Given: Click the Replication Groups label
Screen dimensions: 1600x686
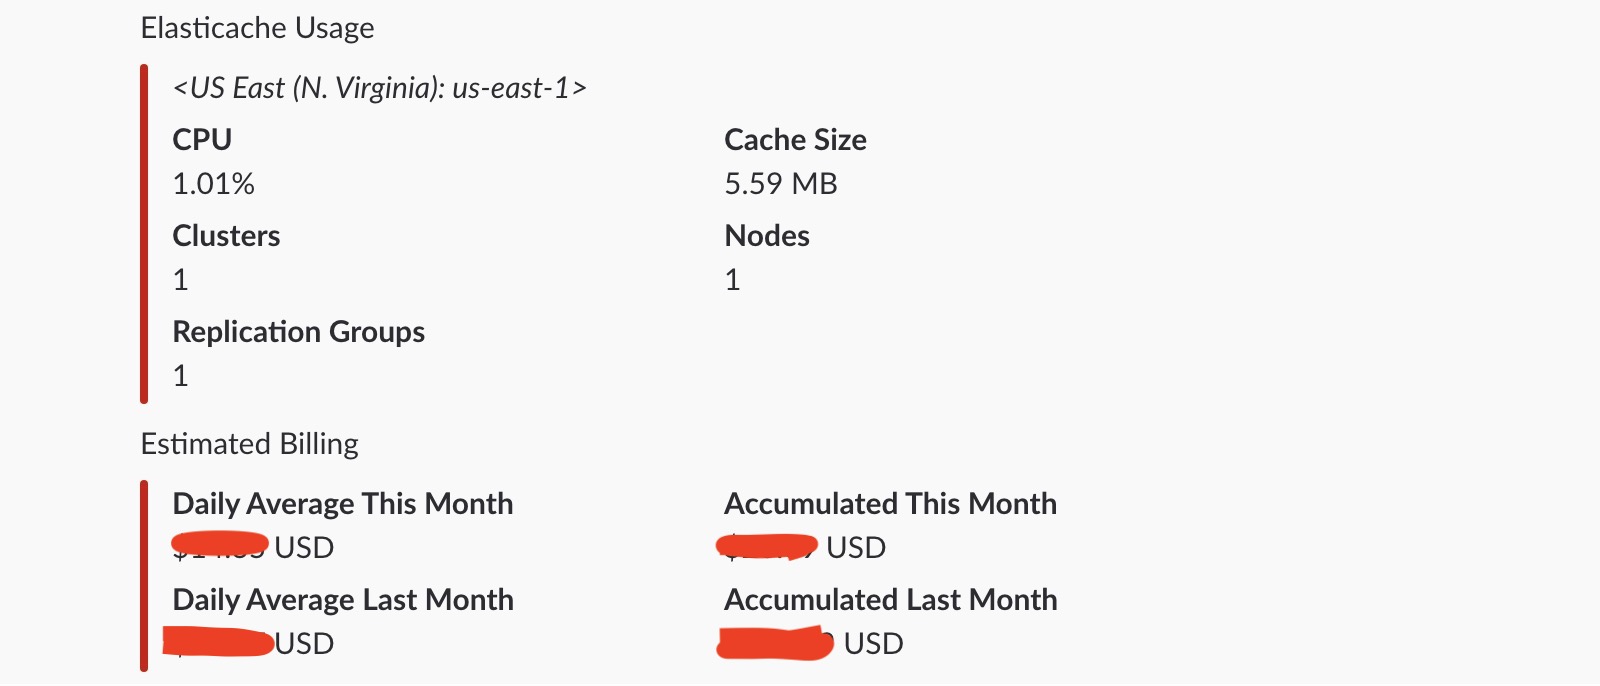Looking at the screenshot, I should [298, 331].
